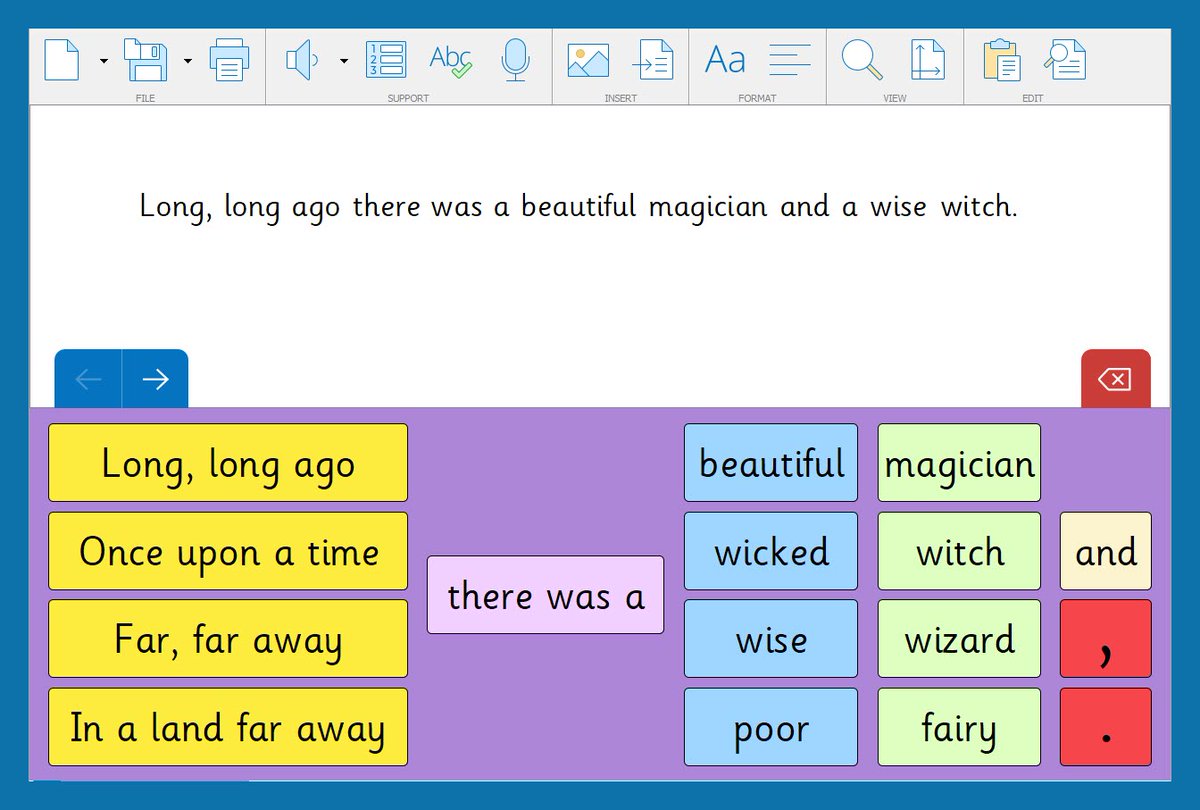This screenshot has height=810, width=1200.
Task: Click the insert text into document icon
Action: (653, 60)
